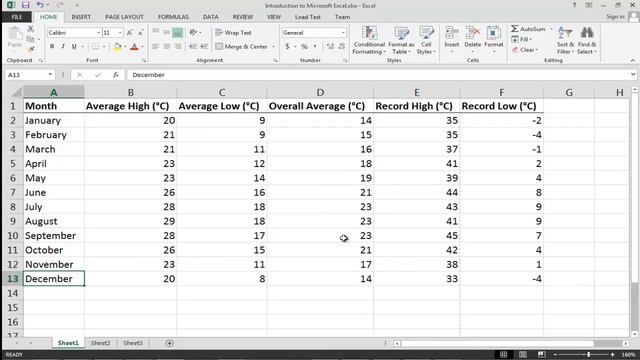Expand the formula bar
This screenshot has width=640, height=360.
pos(633,75)
